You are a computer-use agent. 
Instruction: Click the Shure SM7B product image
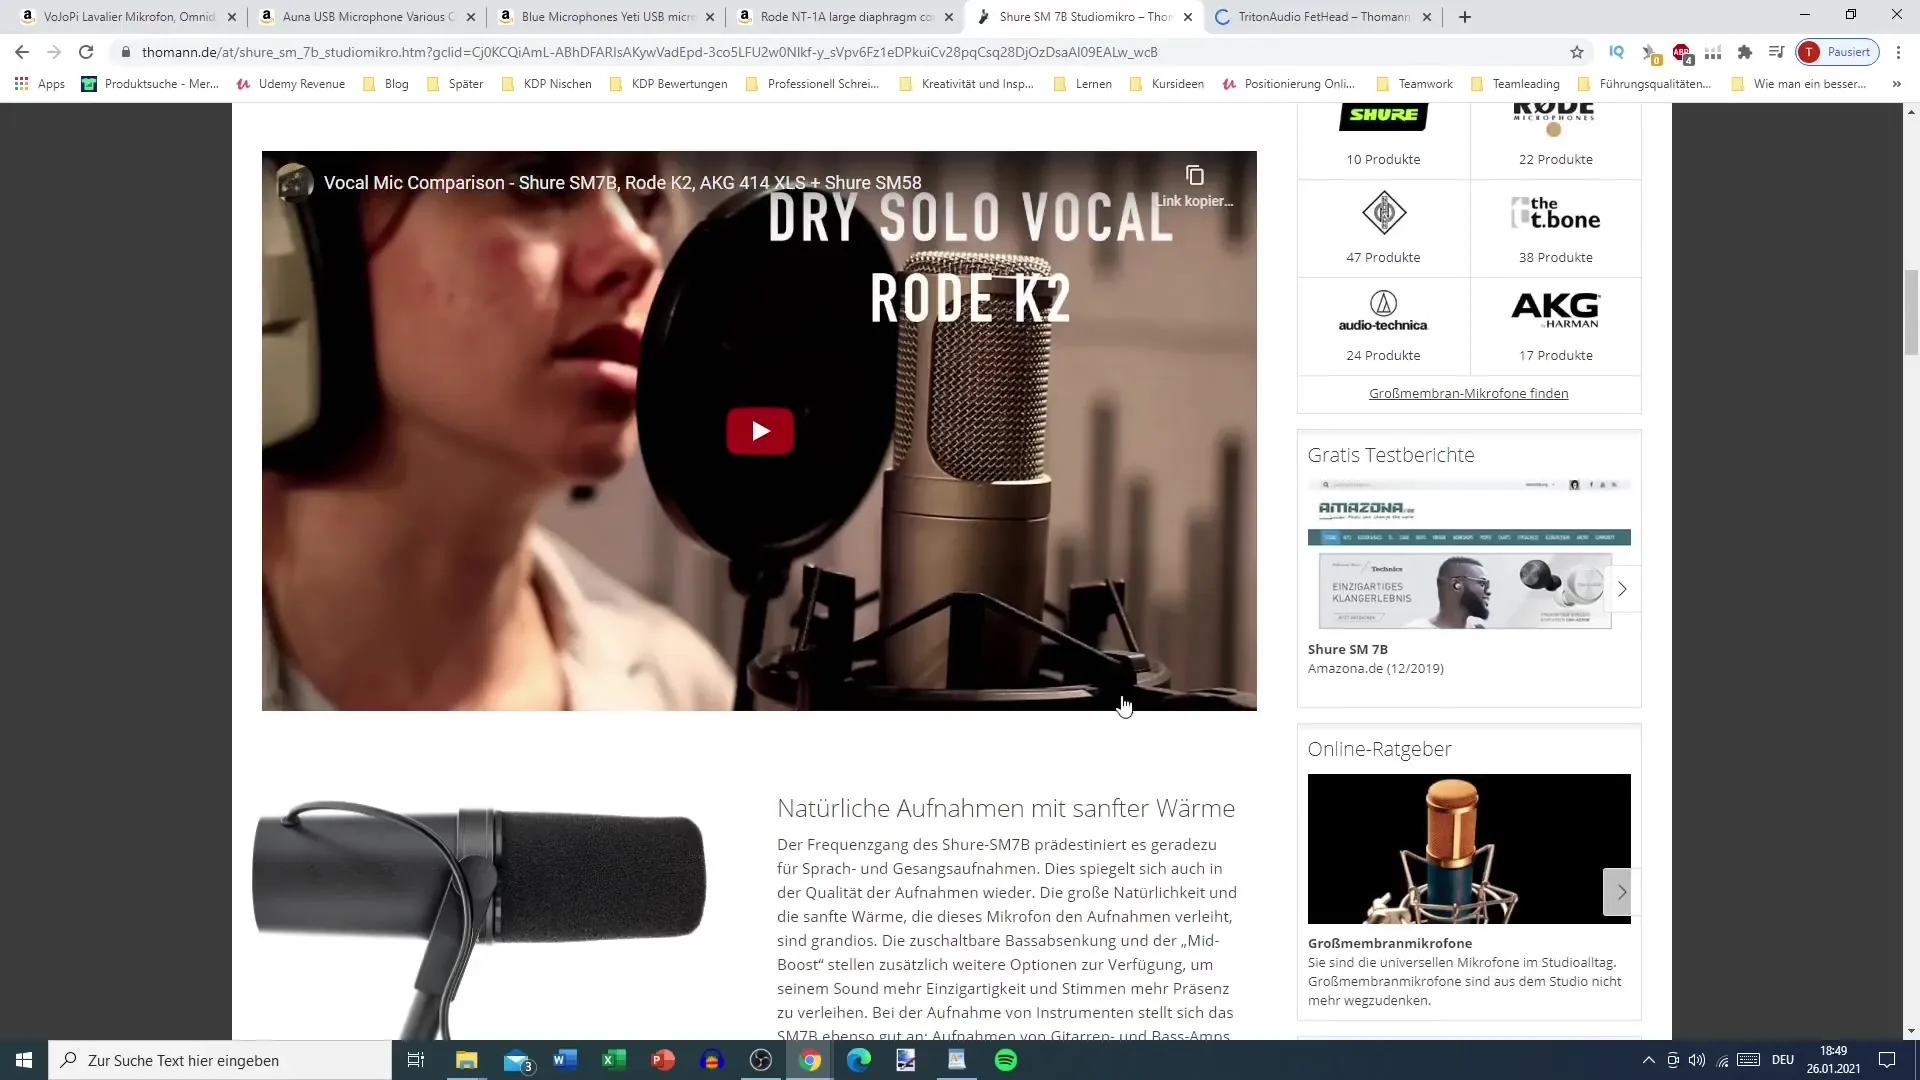point(479,918)
